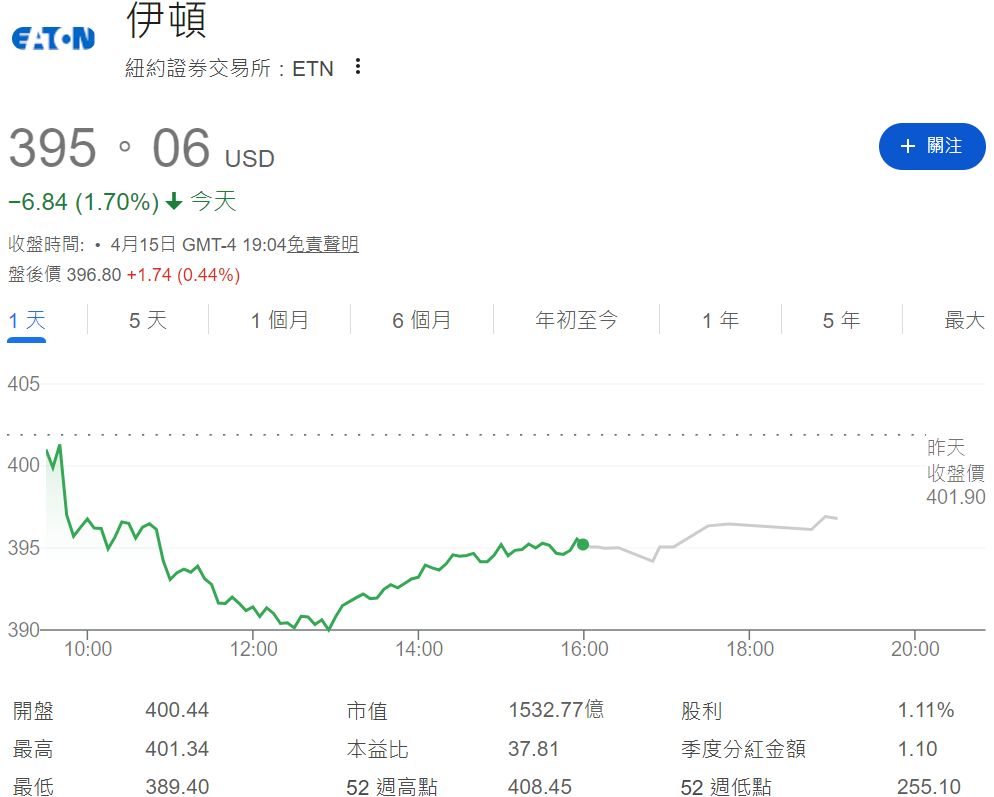Select the 最大 maximum range tab
The height and width of the screenshot is (797, 994).
[964, 320]
